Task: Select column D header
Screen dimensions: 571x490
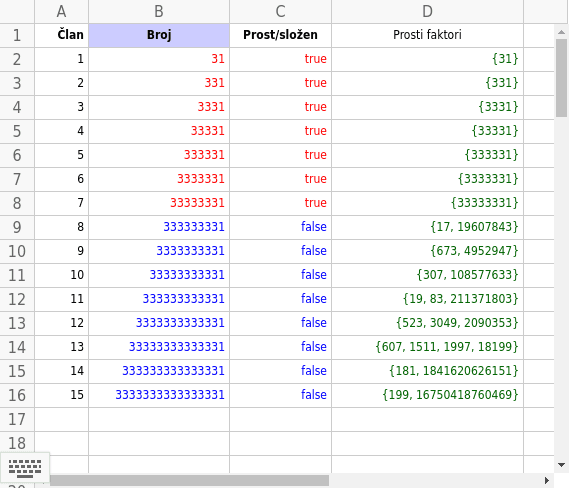Action: pos(428,12)
